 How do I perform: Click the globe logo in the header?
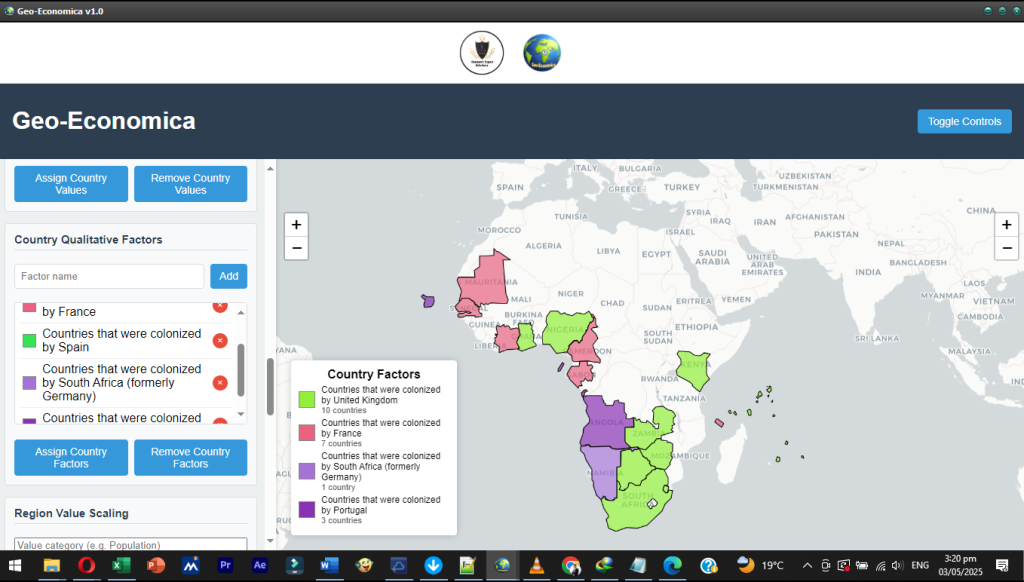pos(542,53)
